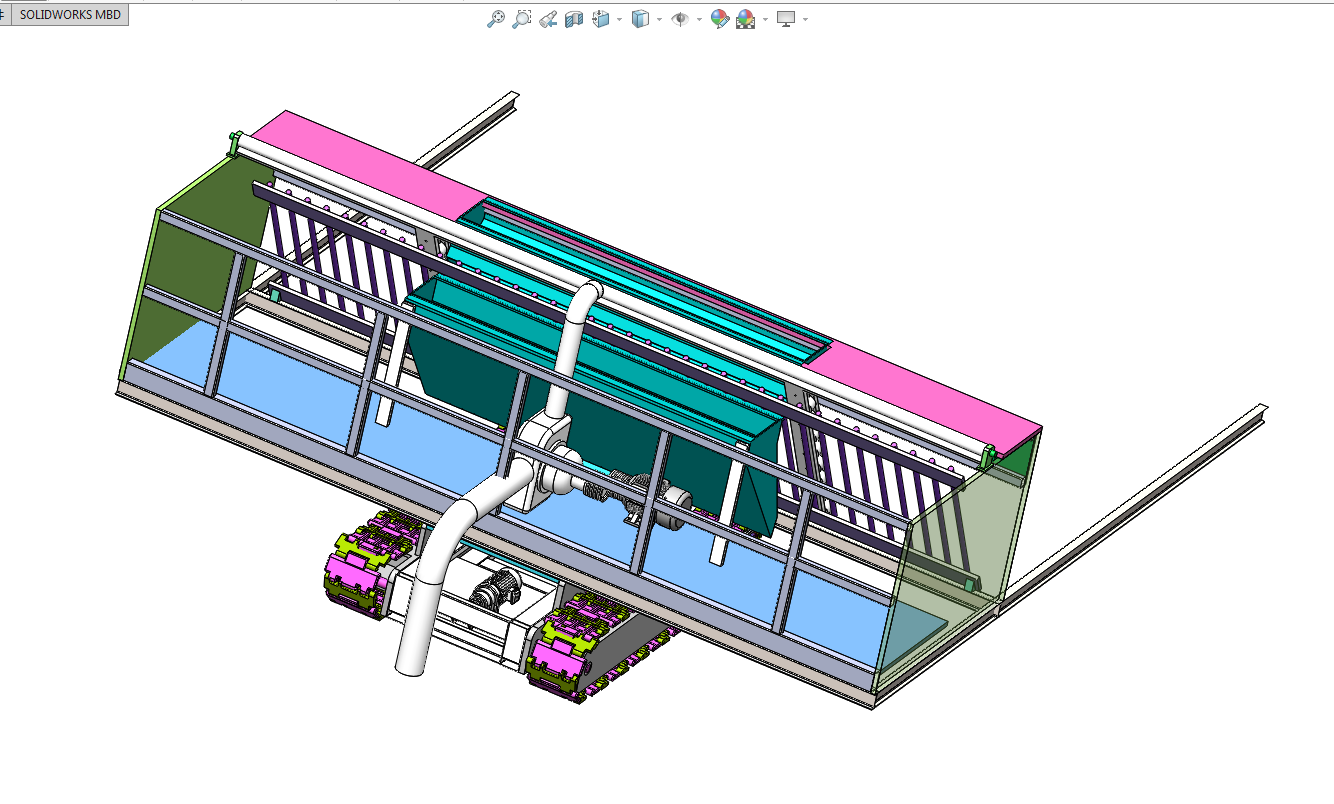Screen dimensions: 1334x804
Task: Expand View Settings dropdown arrow
Action: pyautogui.click(x=805, y=19)
